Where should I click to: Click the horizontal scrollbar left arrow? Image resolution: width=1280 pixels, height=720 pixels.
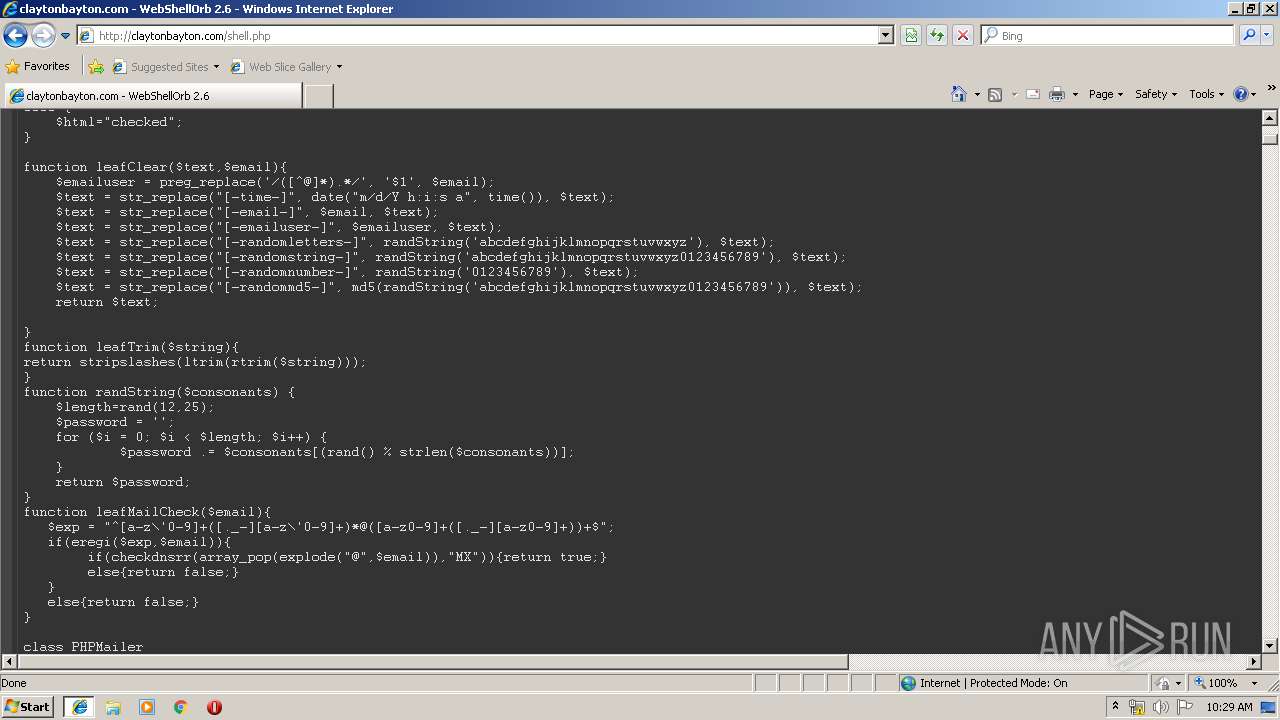(8, 662)
